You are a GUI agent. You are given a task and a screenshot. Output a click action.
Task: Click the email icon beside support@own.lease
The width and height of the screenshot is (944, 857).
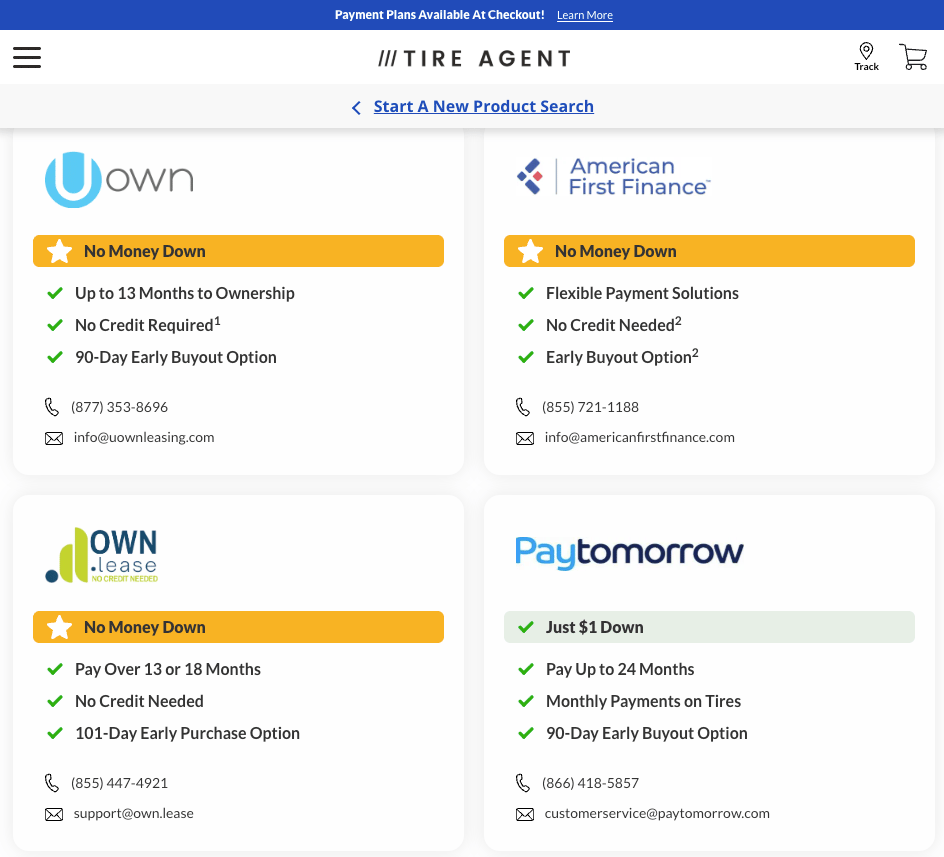click(53, 813)
